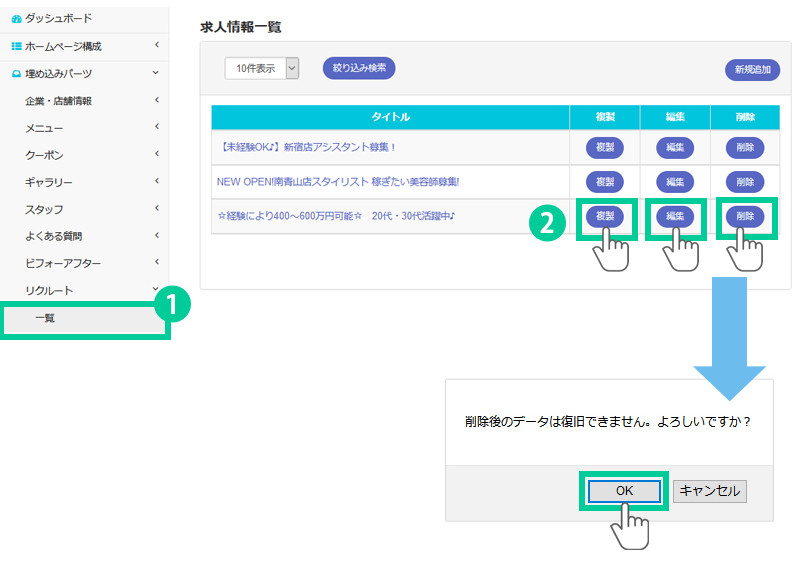Click the 新規追加 button
Viewport: 800px width, 572px height.
click(x=752, y=70)
